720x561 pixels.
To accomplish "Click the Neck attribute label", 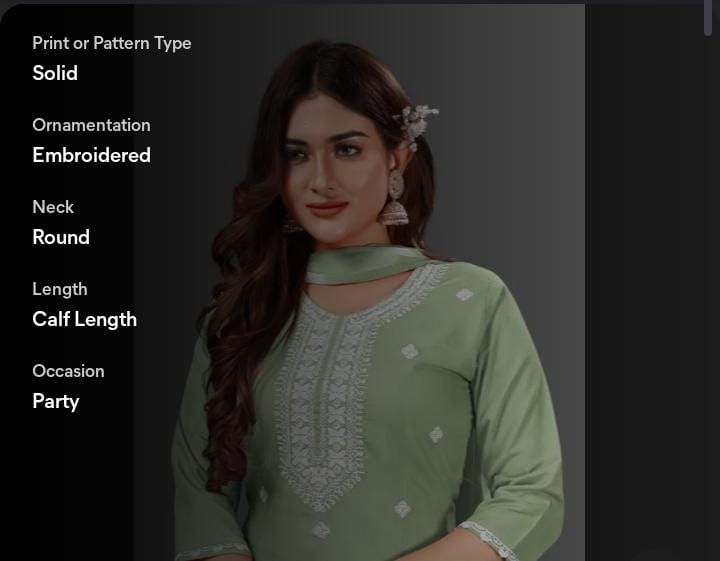I will (x=53, y=207).
